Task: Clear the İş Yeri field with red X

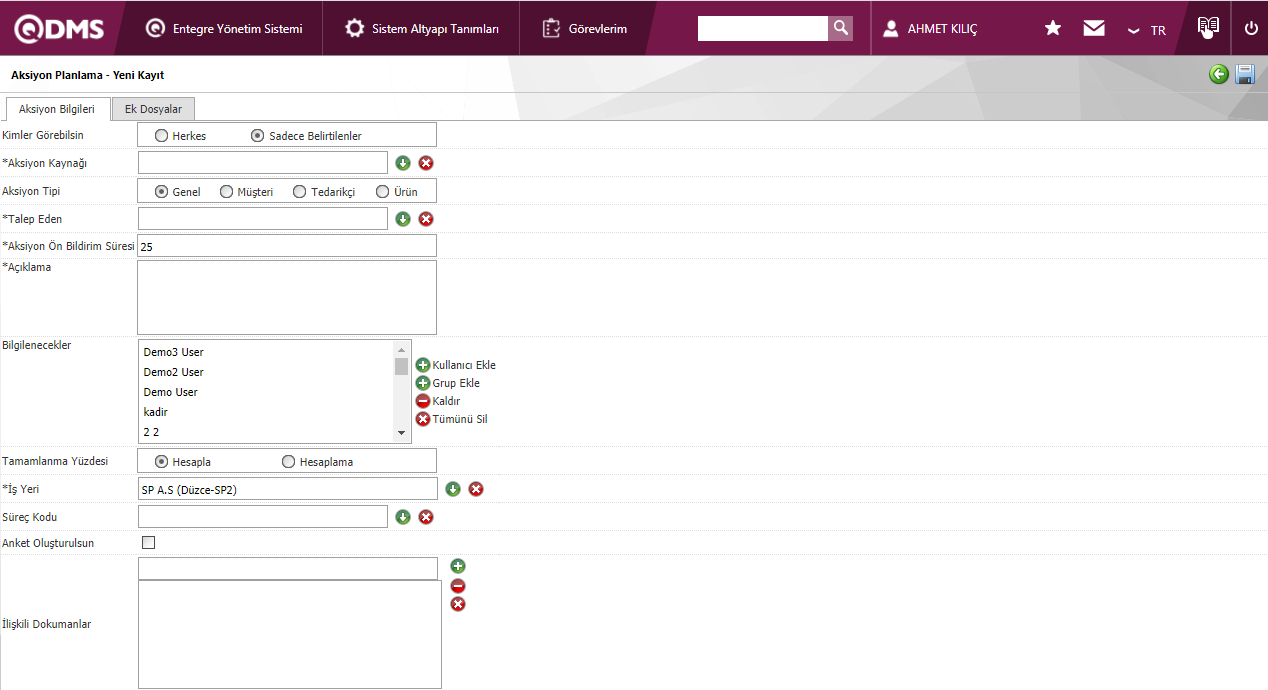Action: pos(476,489)
